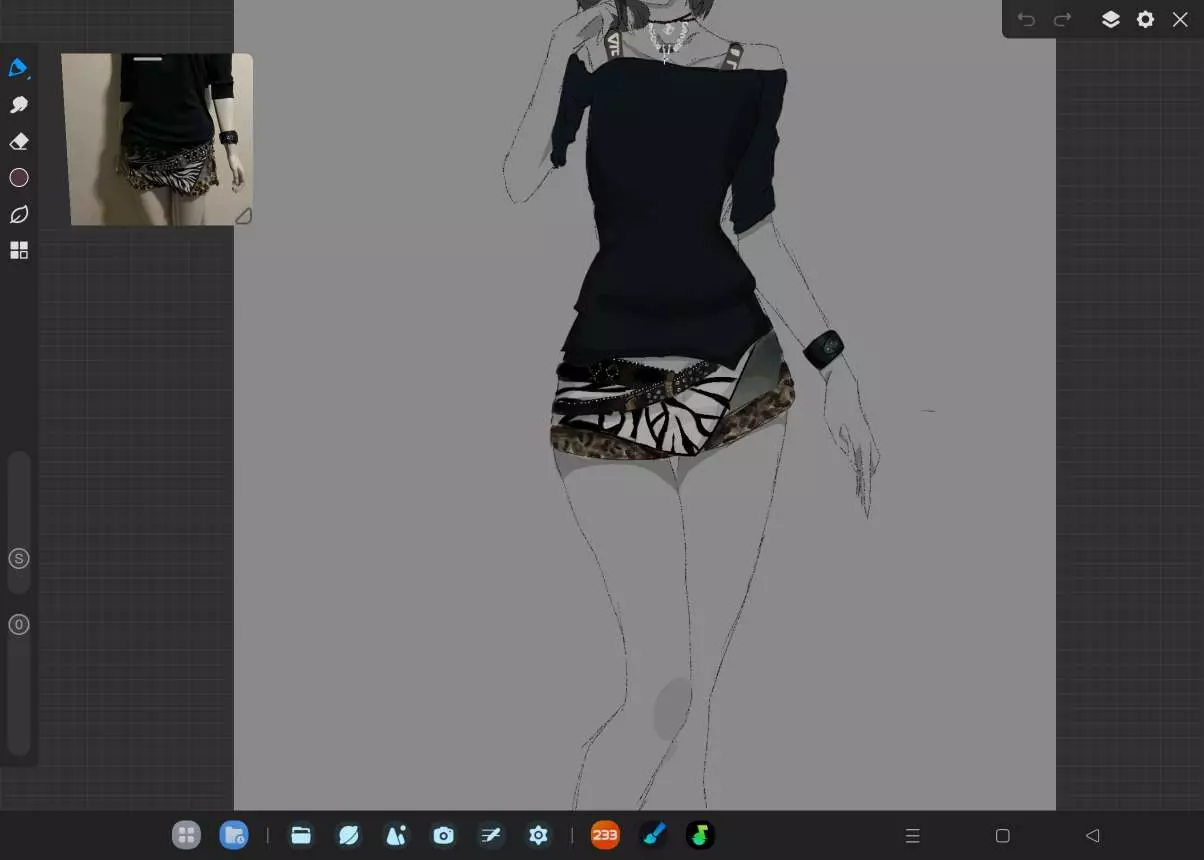1204x860 pixels.
Task: Undo the last stroke
Action: click(1026, 20)
